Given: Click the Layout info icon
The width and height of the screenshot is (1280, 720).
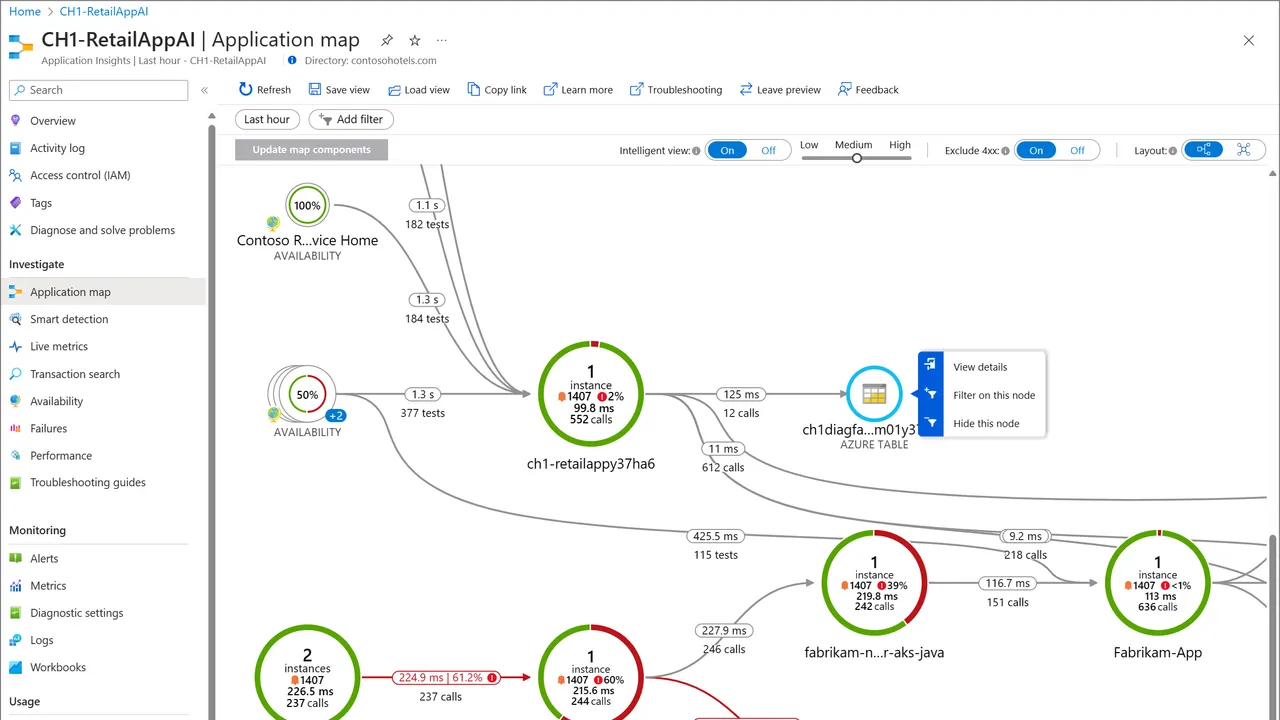Looking at the screenshot, I should click(x=1173, y=151).
